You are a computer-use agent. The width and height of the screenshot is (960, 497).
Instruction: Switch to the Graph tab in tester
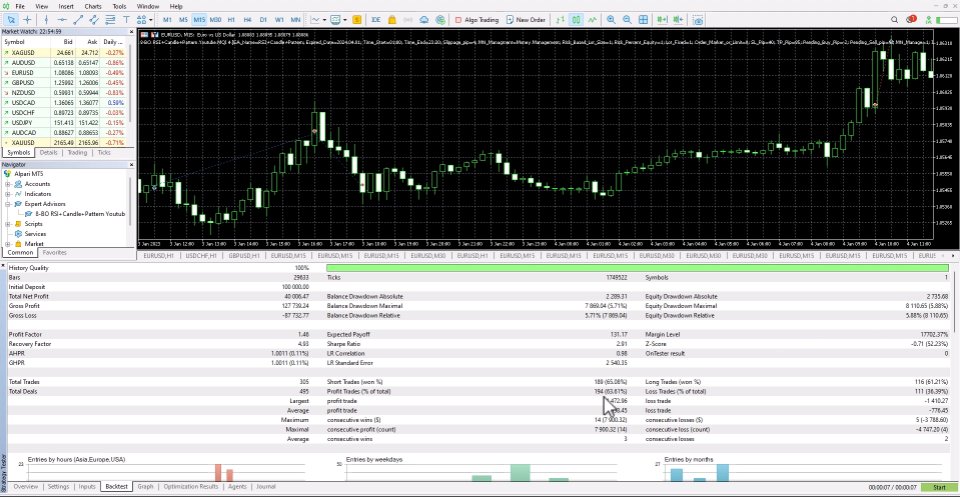145,487
